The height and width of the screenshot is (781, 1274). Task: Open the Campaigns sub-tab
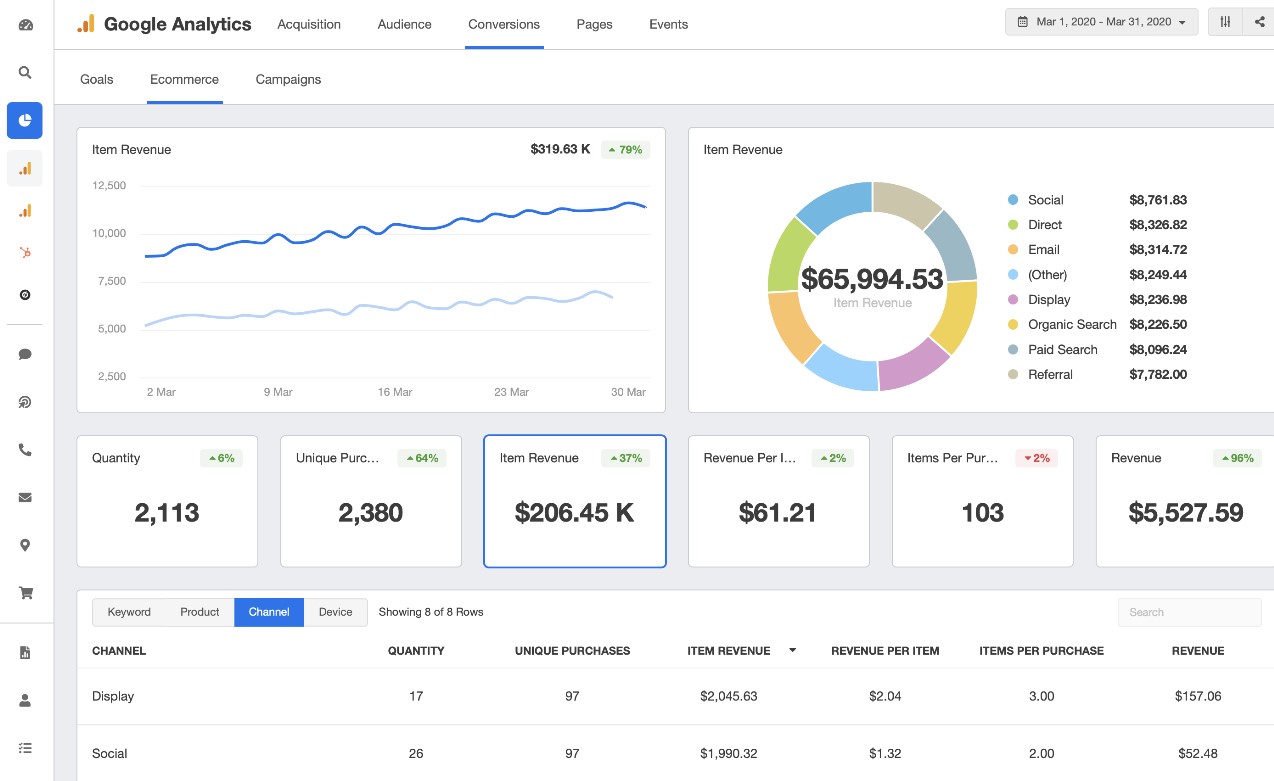pyautogui.click(x=288, y=79)
